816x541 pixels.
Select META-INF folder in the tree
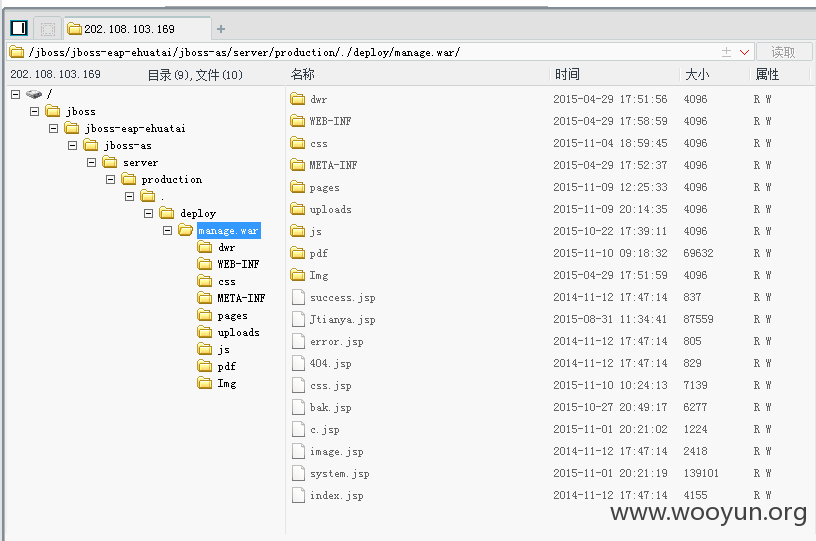(241, 298)
